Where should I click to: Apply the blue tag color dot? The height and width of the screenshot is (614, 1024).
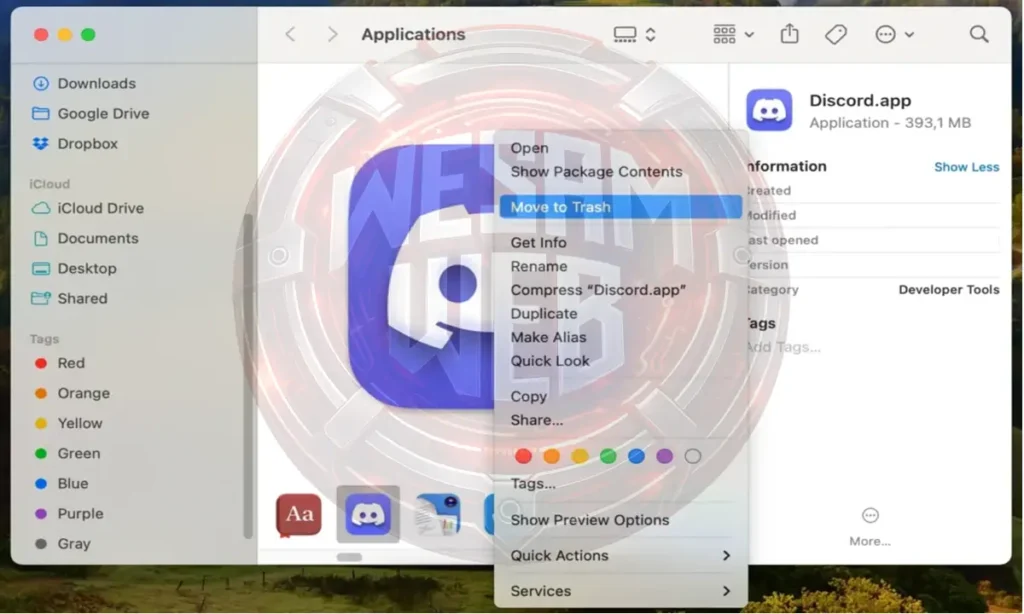[x=636, y=456]
